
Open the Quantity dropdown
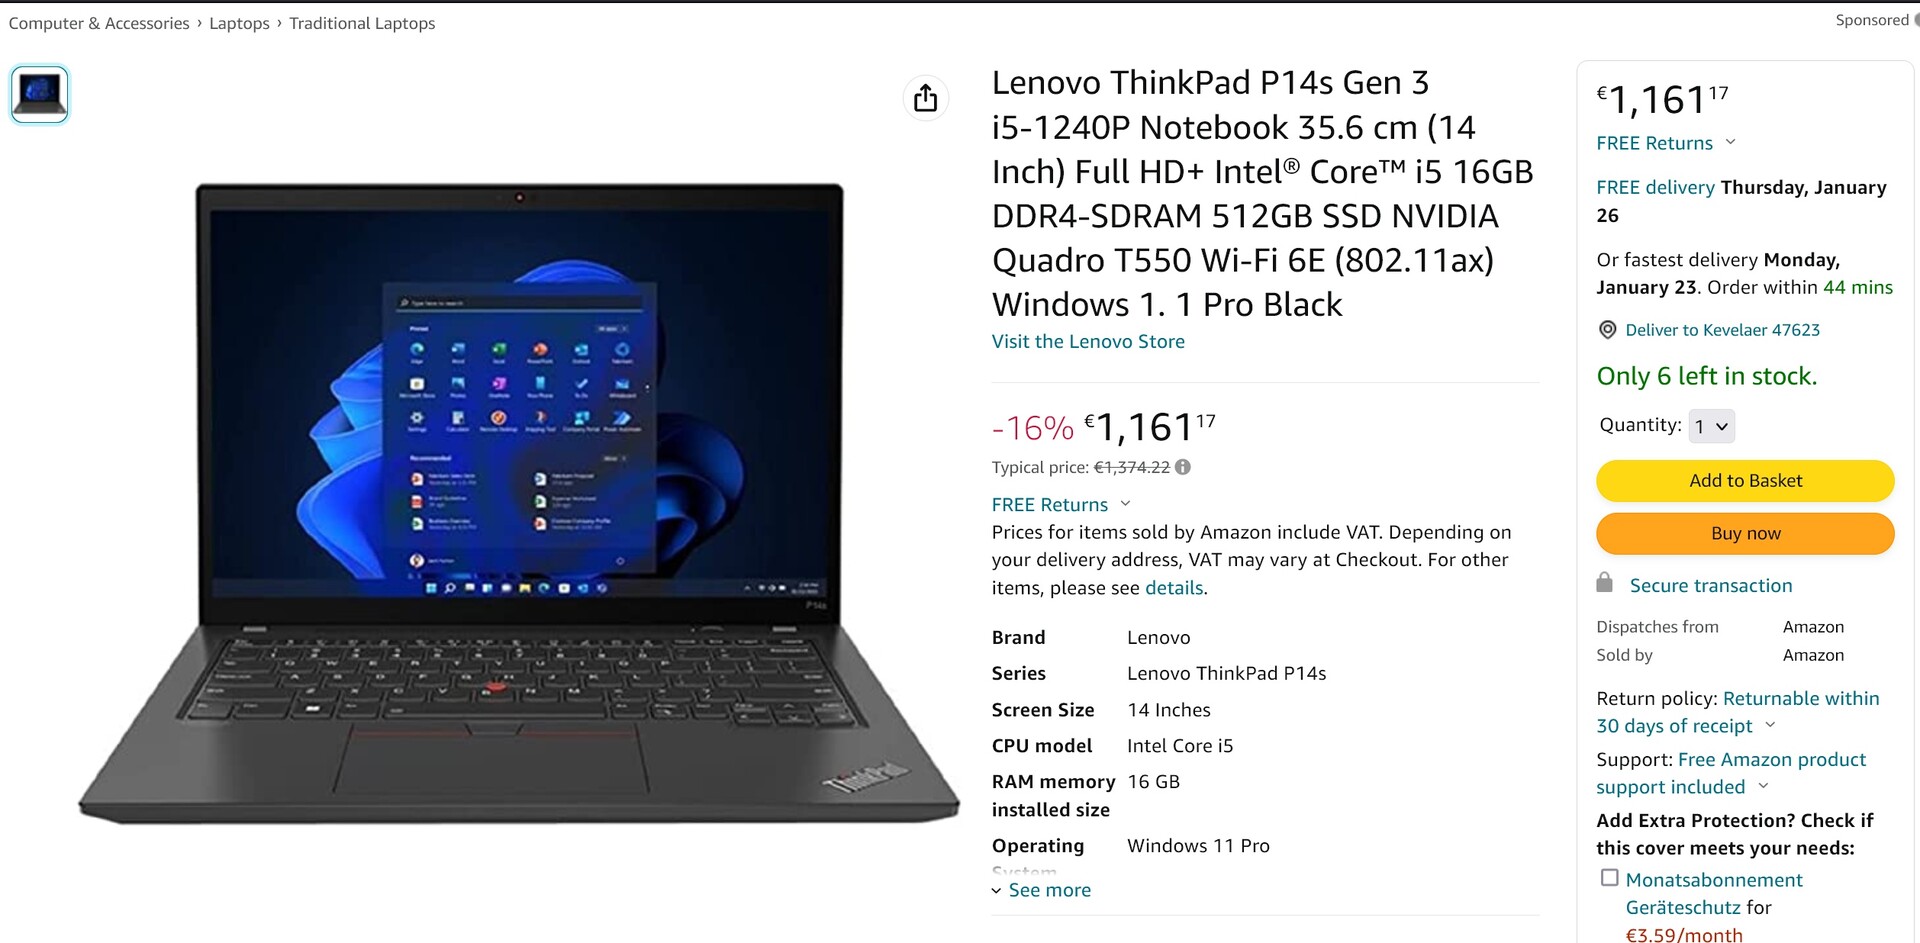click(1711, 426)
